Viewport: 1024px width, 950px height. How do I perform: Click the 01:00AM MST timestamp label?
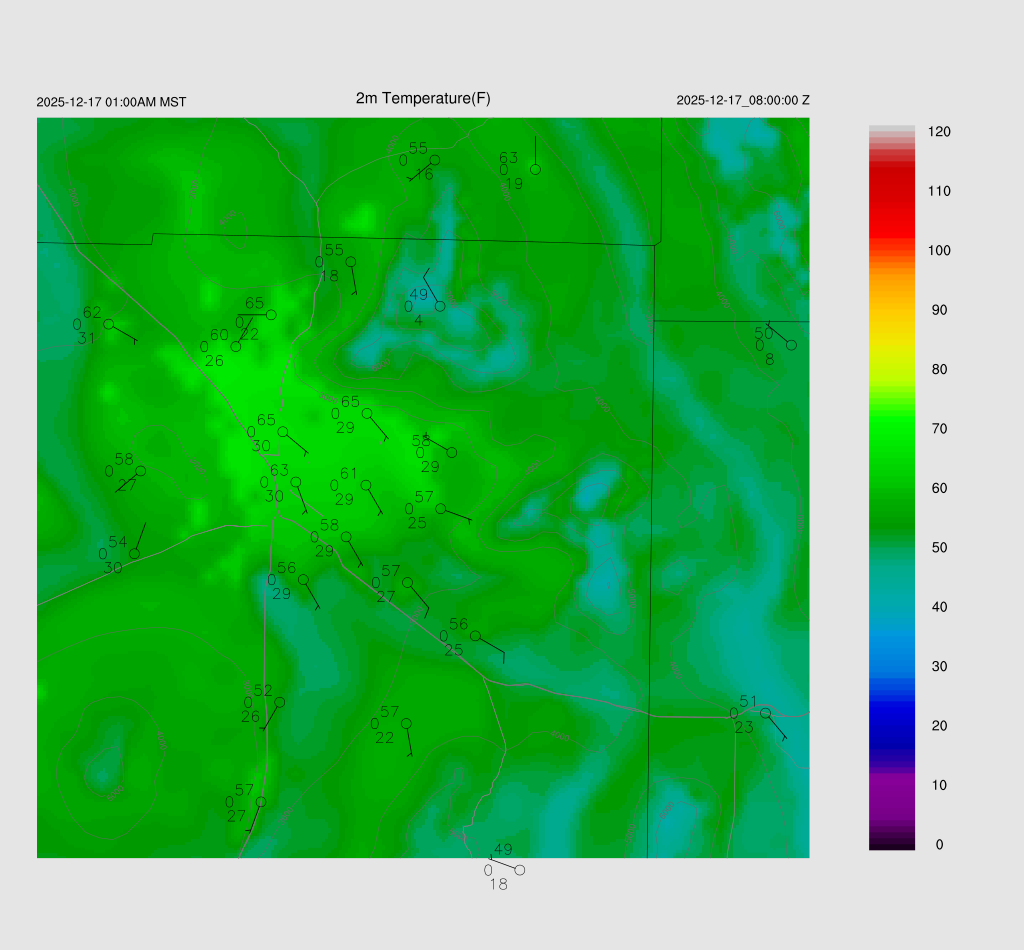point(111,102)
